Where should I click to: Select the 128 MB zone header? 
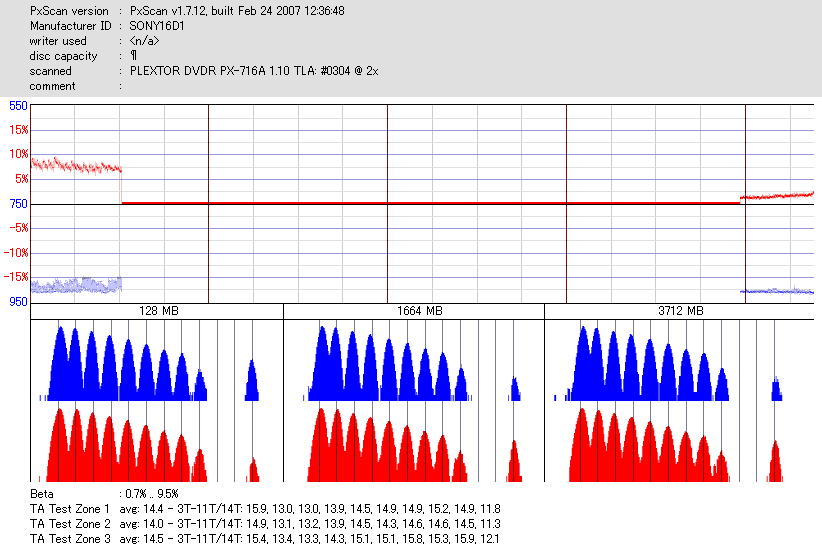[x=158, y=311]
